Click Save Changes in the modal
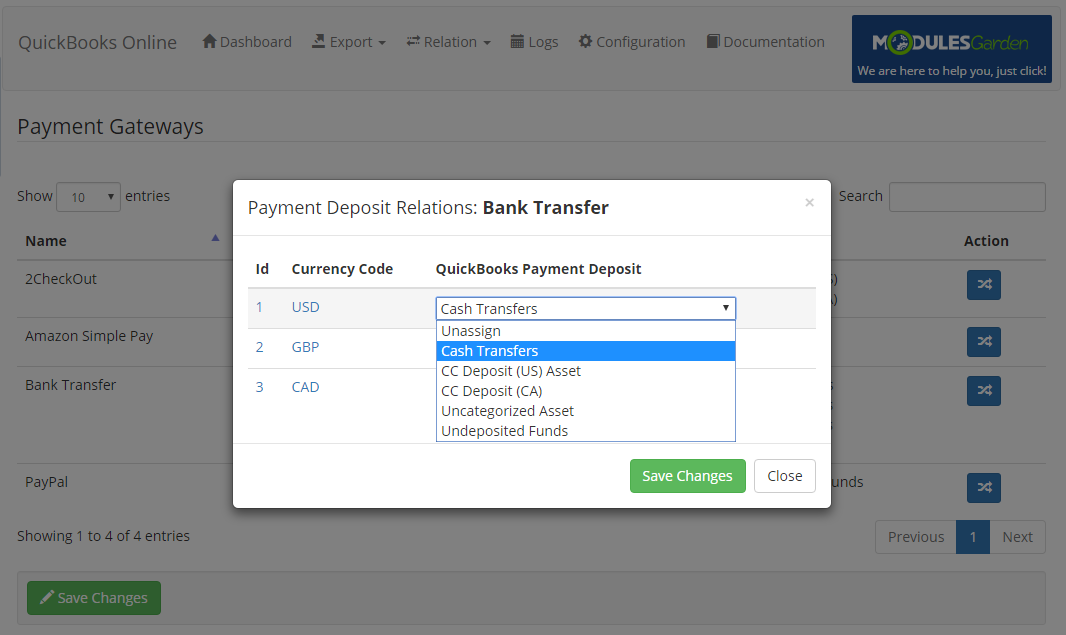This screenshot has height=635, width=1066. 687,476
